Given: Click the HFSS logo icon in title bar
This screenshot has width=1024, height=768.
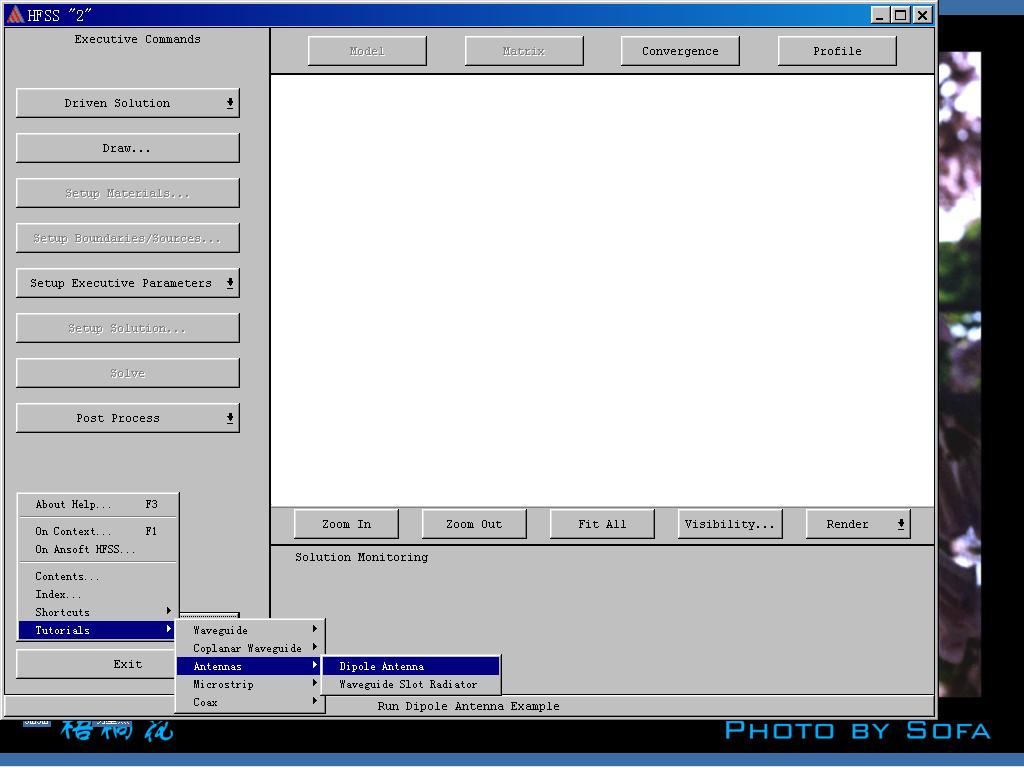Looking at the screenshot, I should 15,14.
